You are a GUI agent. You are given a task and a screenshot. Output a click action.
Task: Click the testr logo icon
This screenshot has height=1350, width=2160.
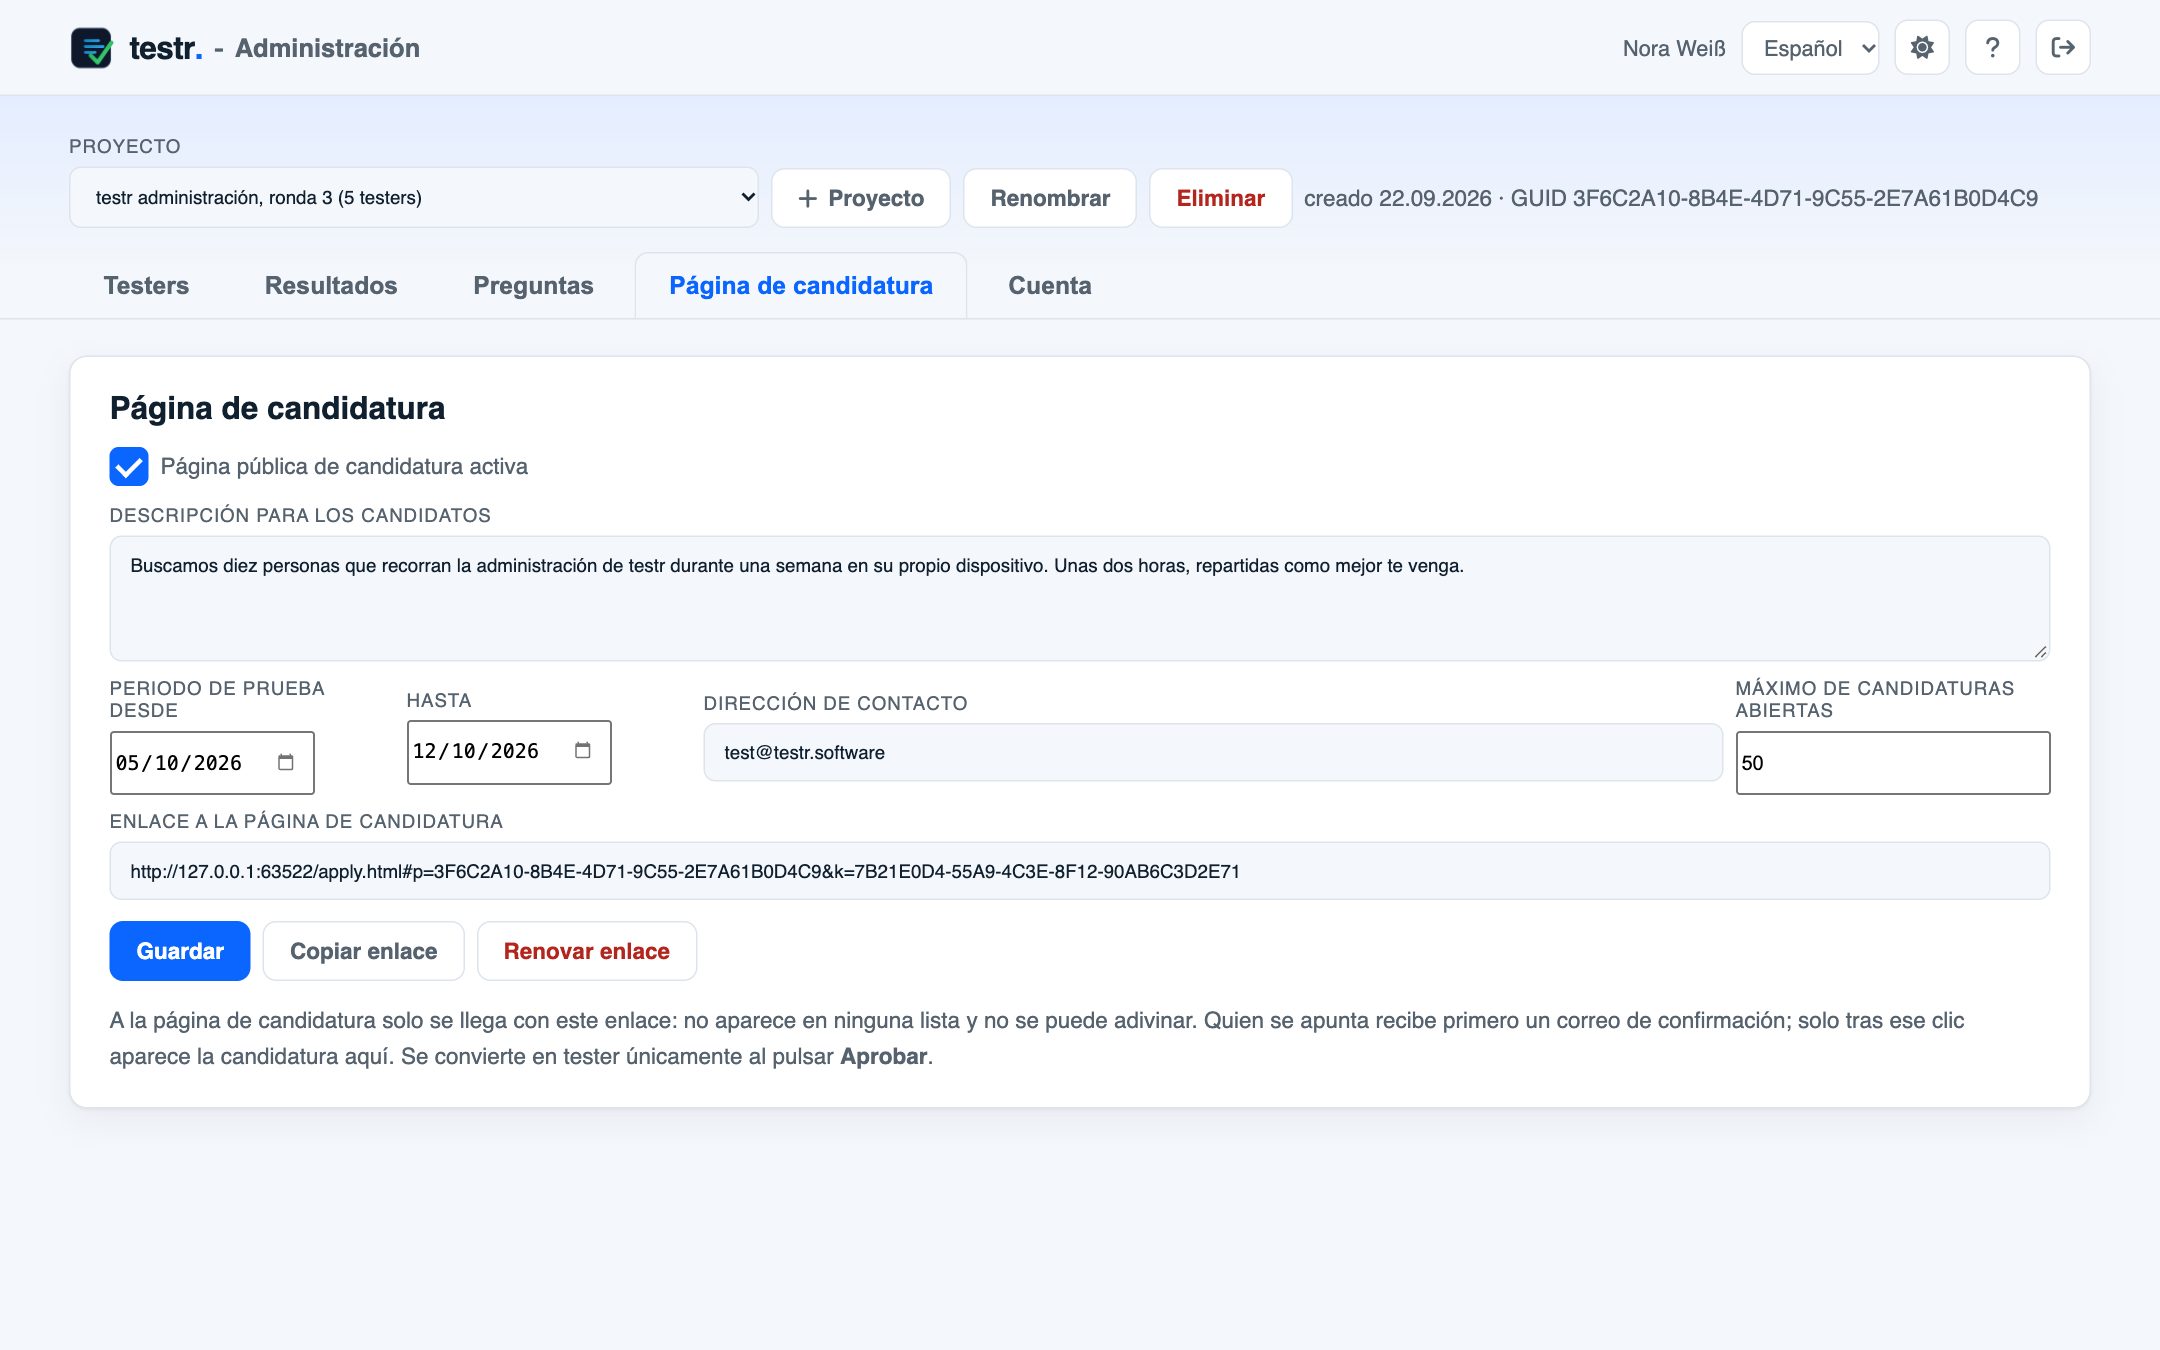point(91,48)
